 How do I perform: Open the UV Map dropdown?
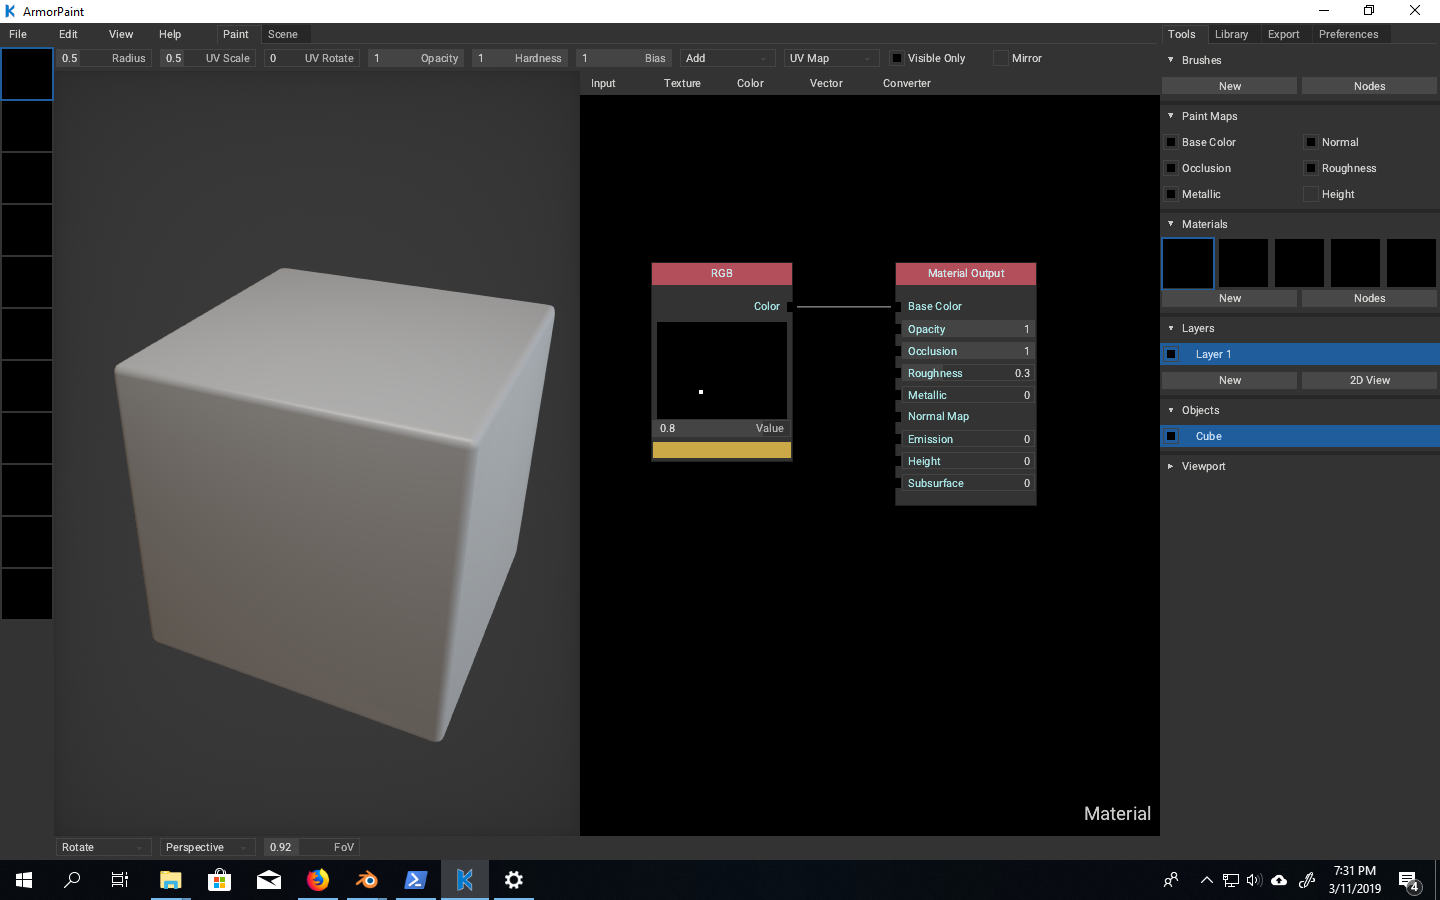831,58
